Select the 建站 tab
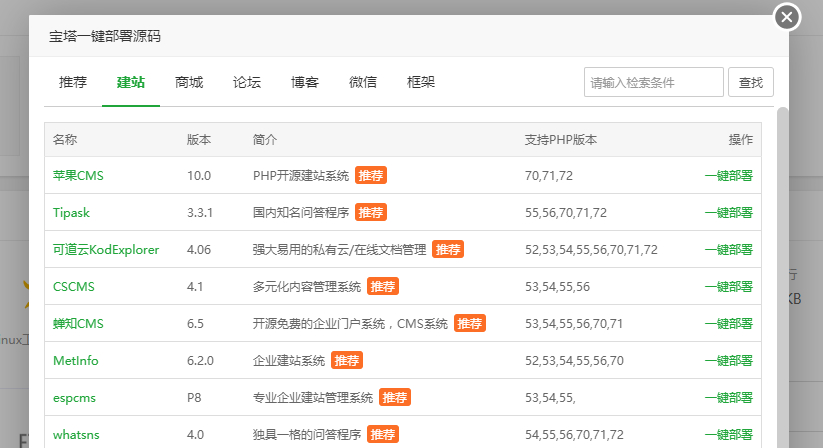Screen dimensions: 823x448 [x=131, y=82]
